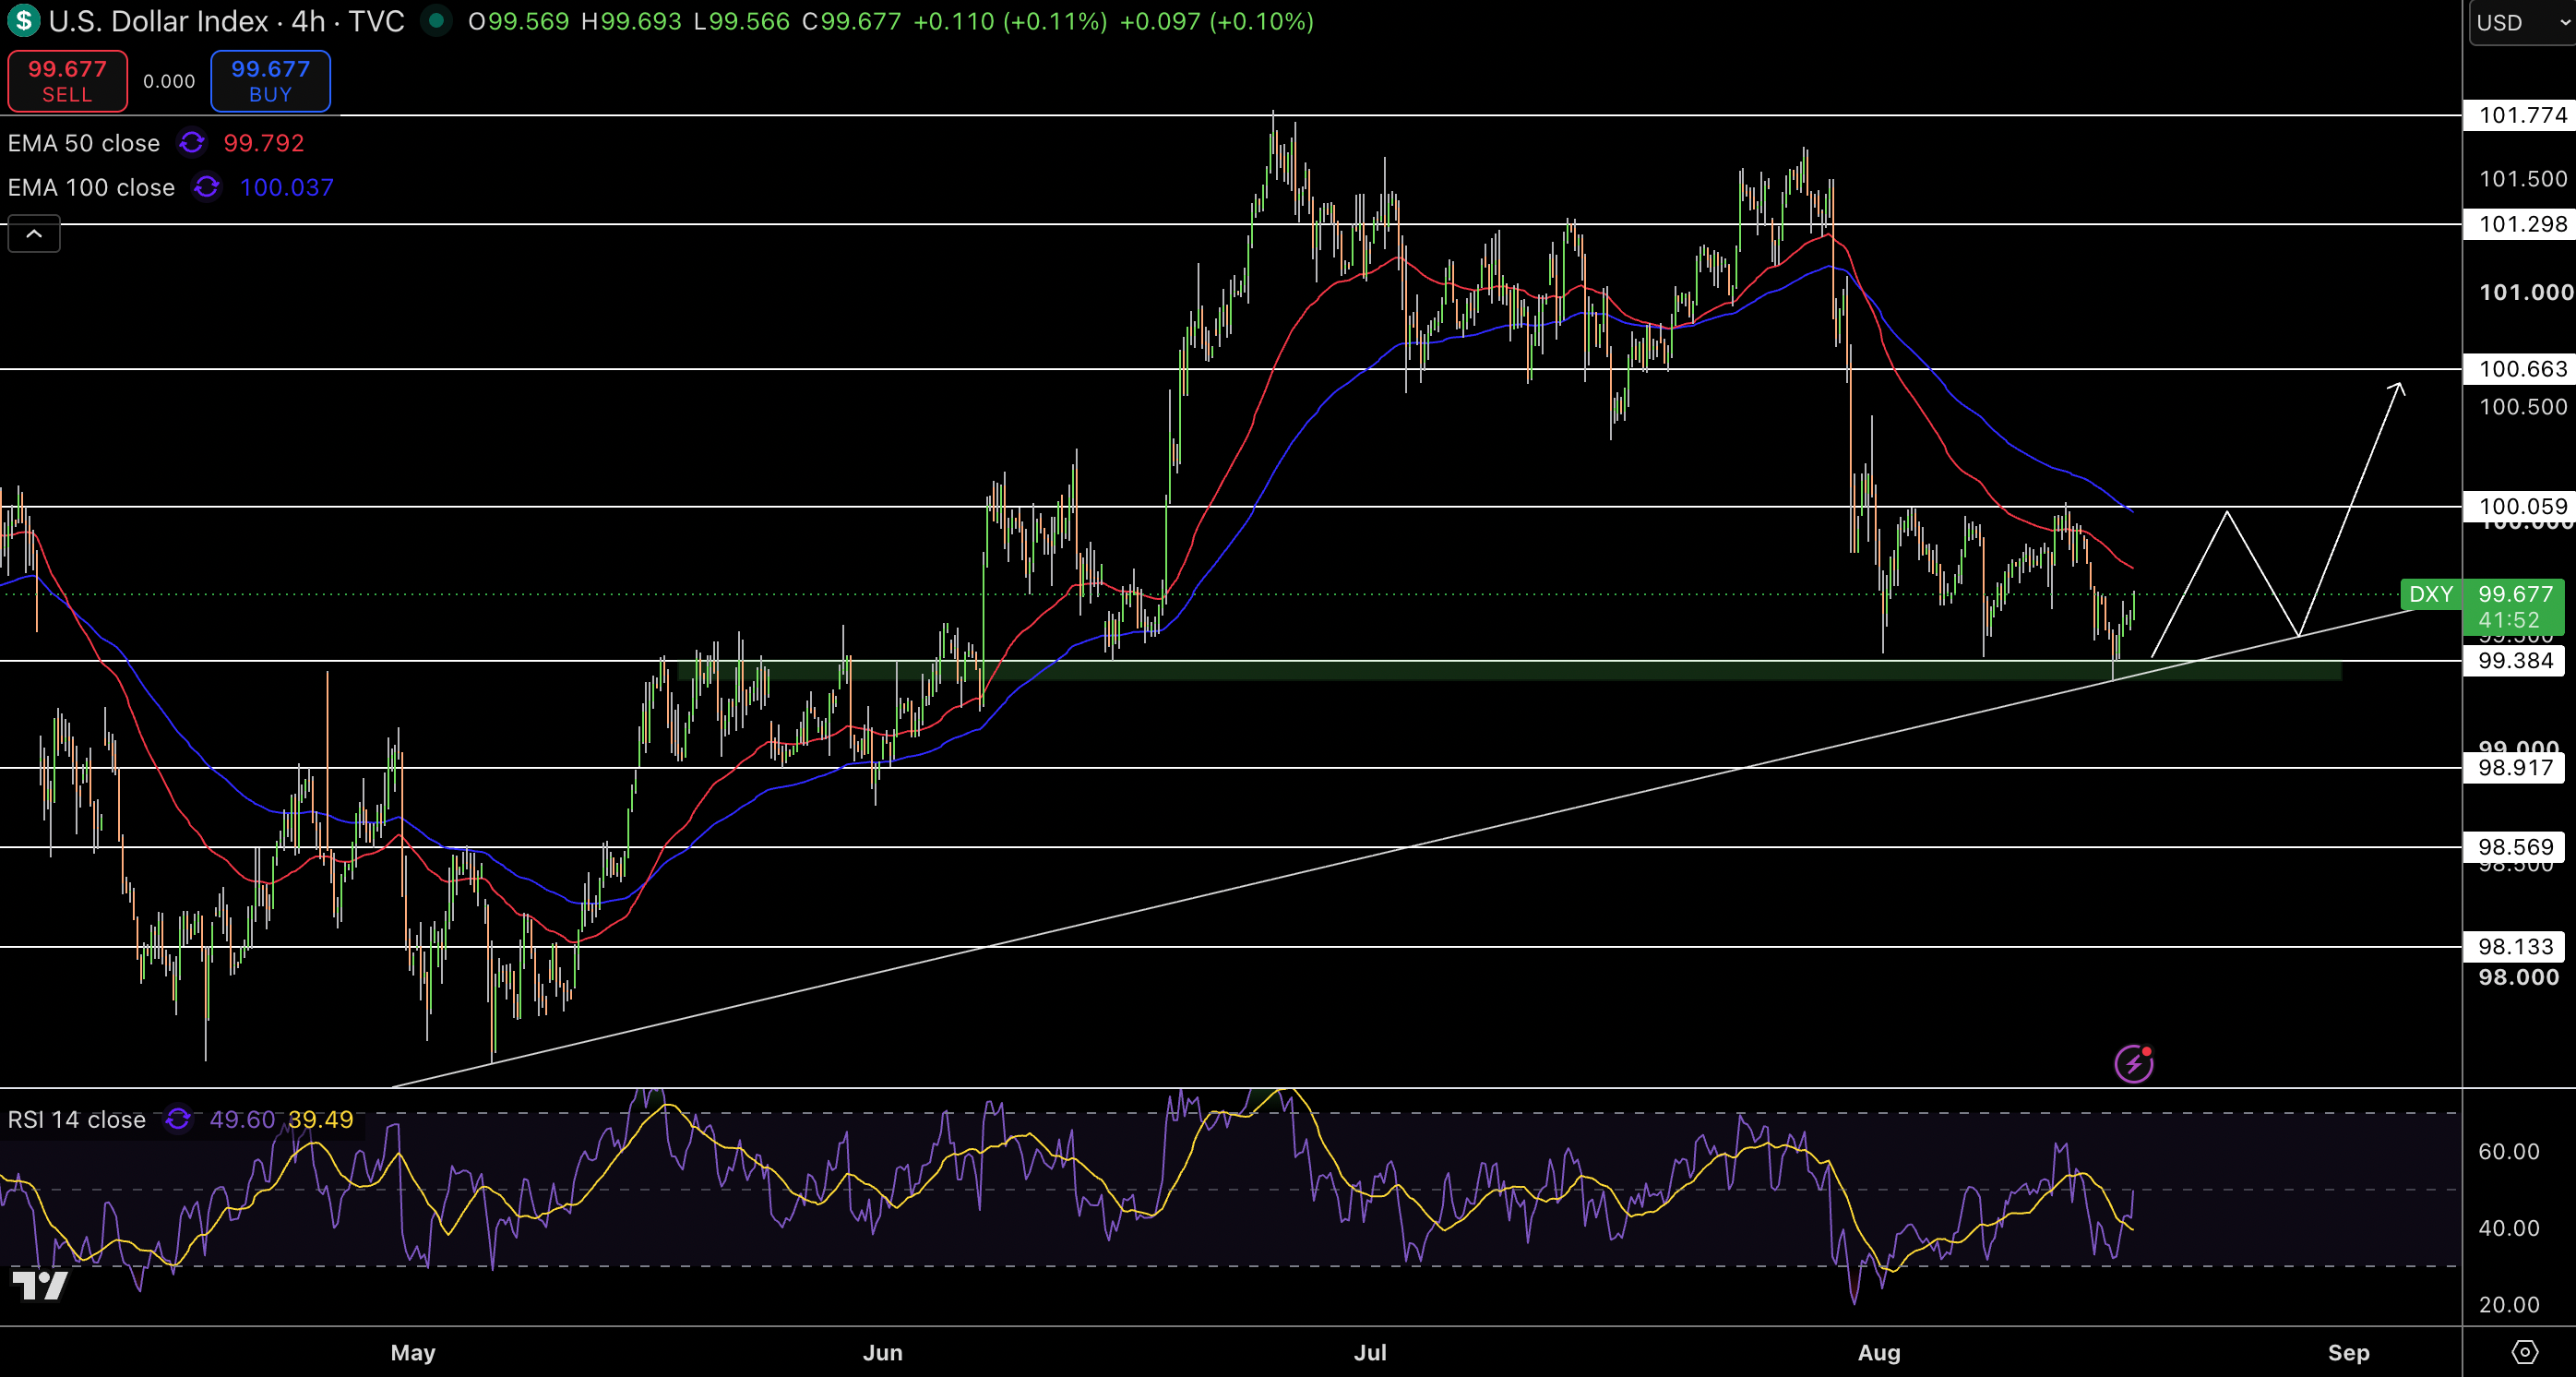This screenshot has width=2576, height=1377.
Task: Click the EMA 50 value 99.792
Action: [x=264, y=143]
